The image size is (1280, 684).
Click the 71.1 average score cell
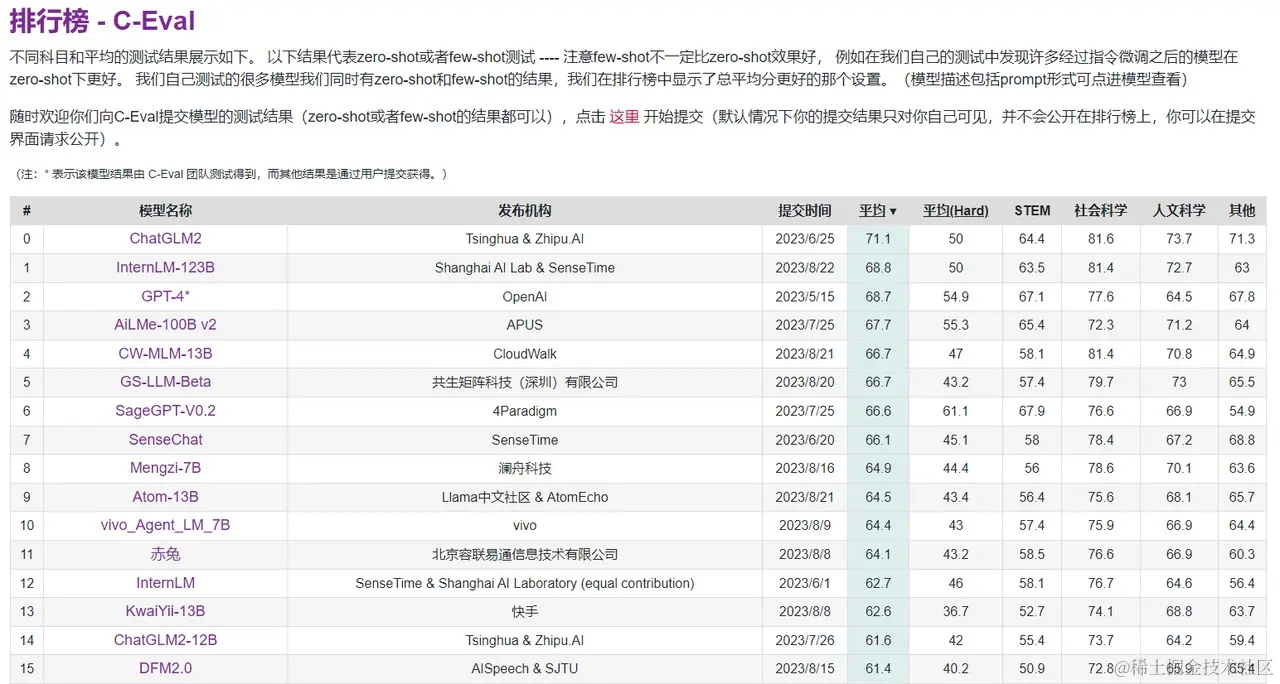pos(878,239)
